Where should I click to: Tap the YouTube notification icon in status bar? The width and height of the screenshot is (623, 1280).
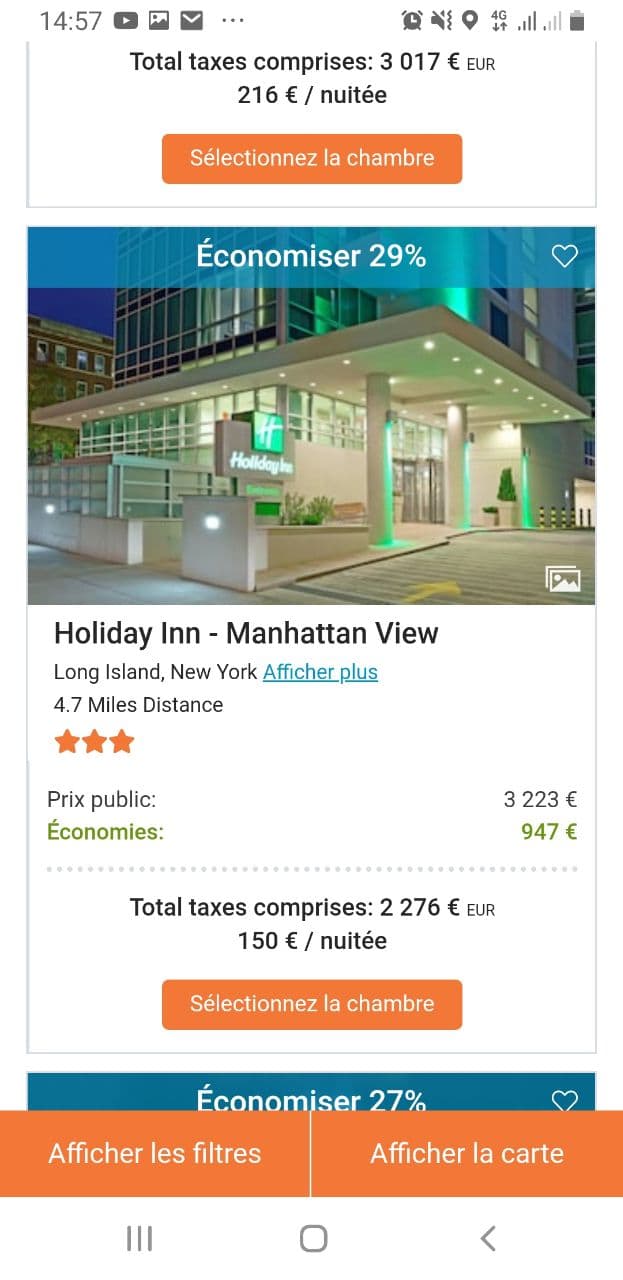(126, 20)
